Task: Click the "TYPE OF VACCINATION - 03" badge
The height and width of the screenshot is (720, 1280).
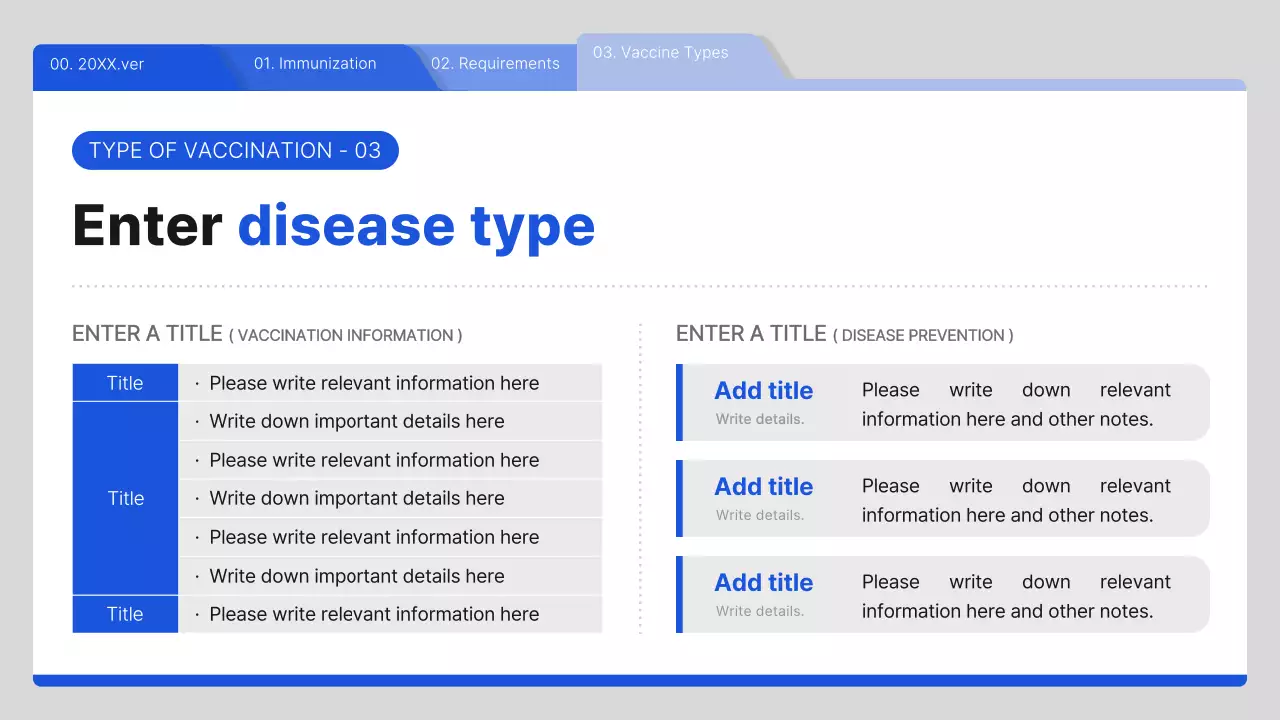Action: [235, 151]
